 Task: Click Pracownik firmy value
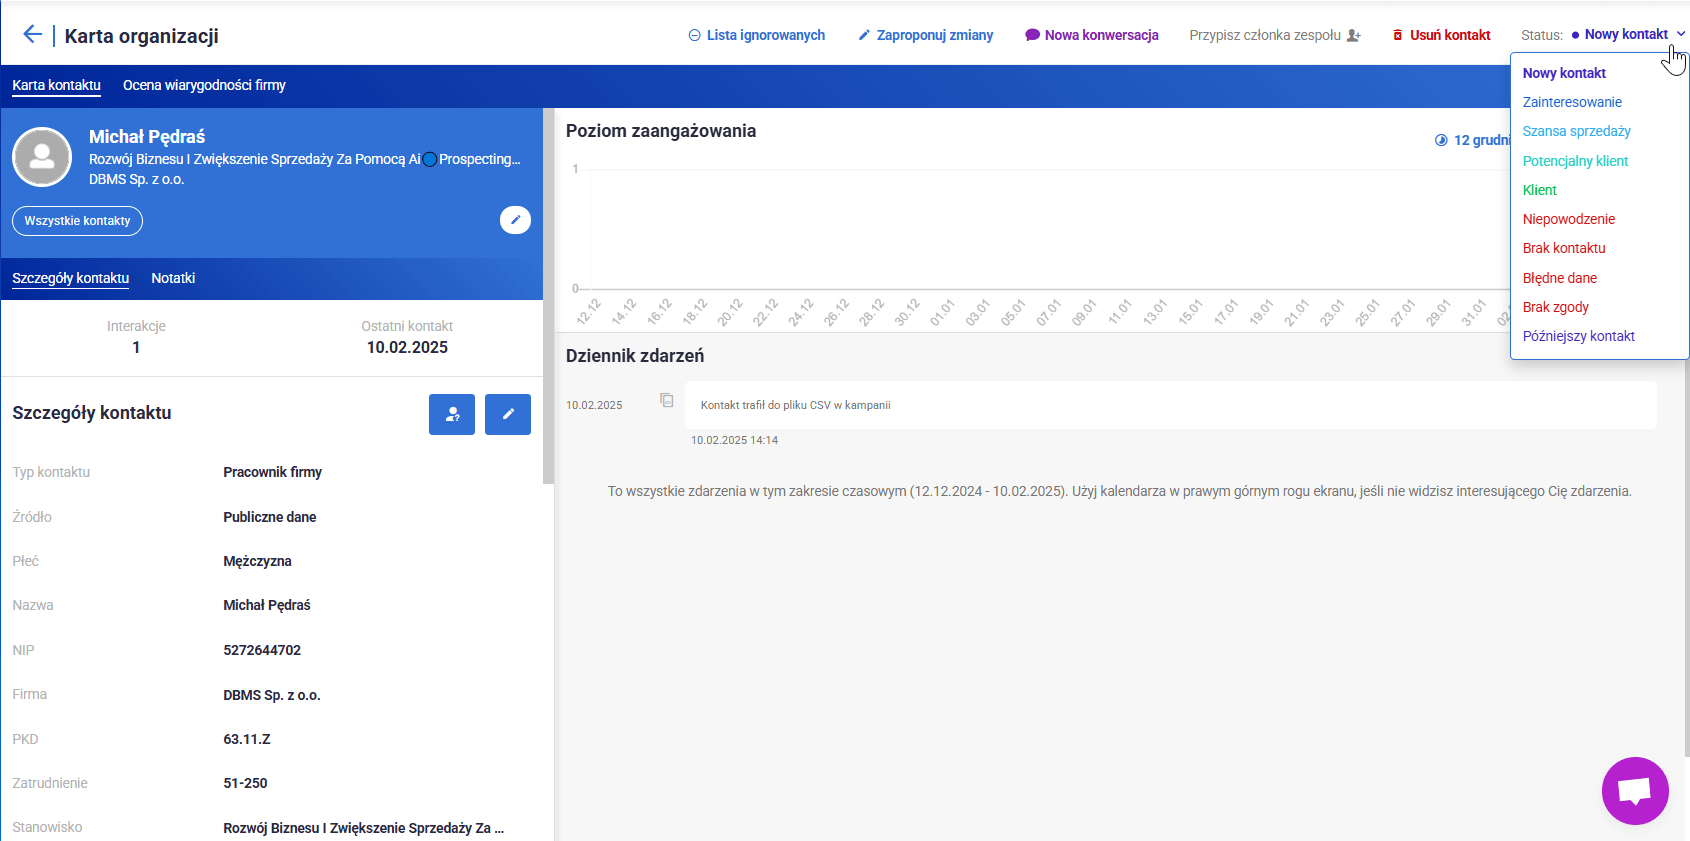273,472
